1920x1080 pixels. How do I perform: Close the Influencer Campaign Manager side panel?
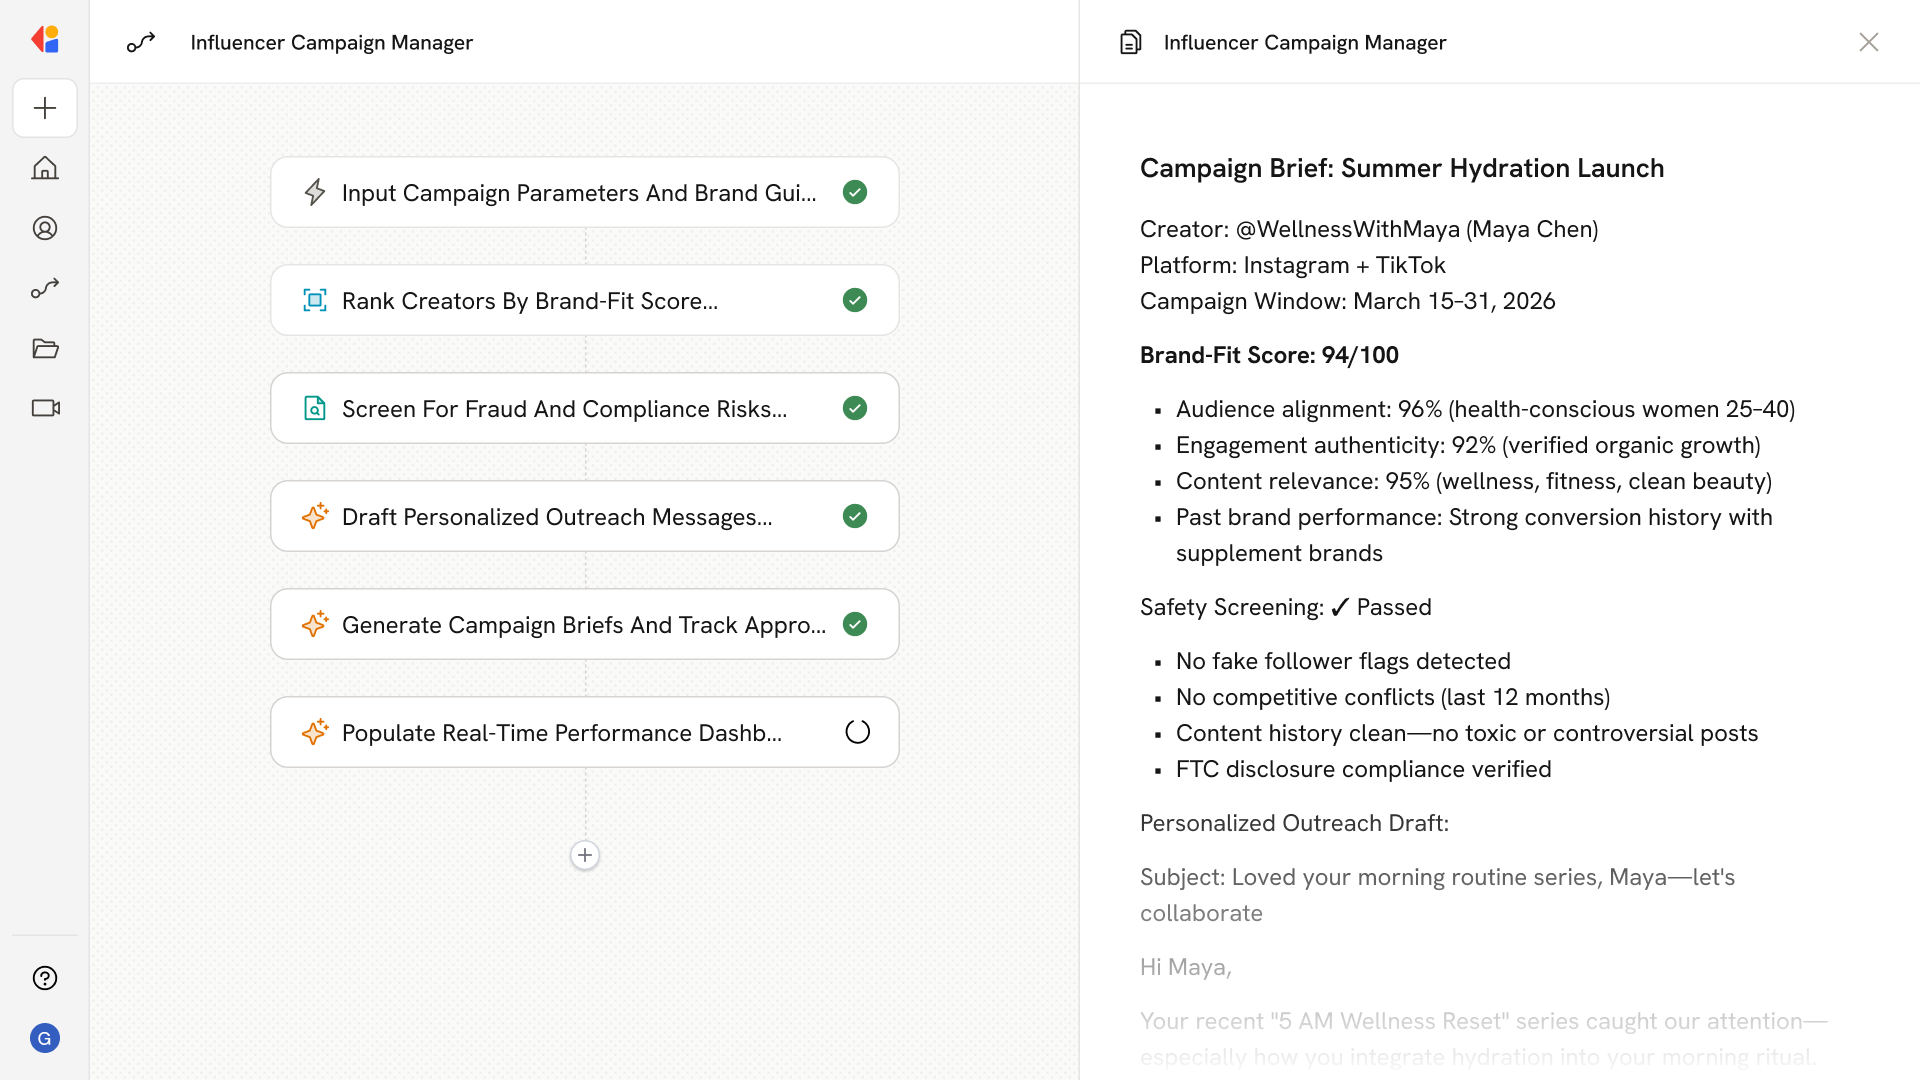[x=1868, y=42]
